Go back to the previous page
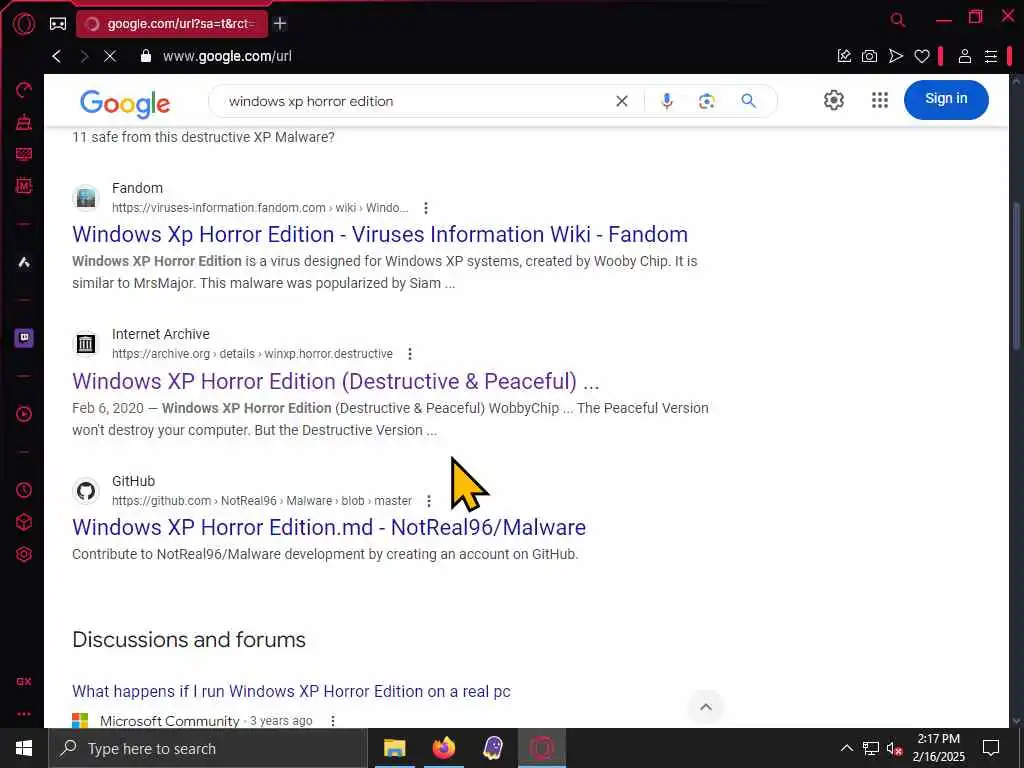 (x=57, y=56)
